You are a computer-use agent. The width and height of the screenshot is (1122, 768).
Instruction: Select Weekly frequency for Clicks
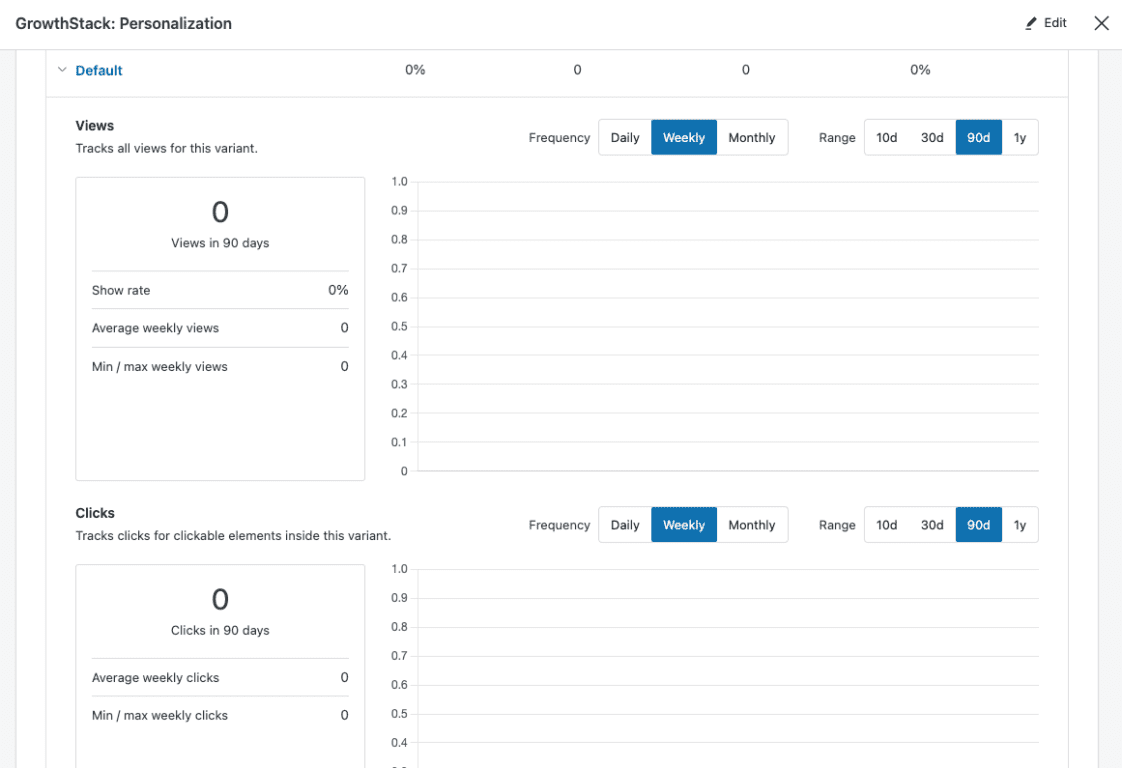(684, 525)
